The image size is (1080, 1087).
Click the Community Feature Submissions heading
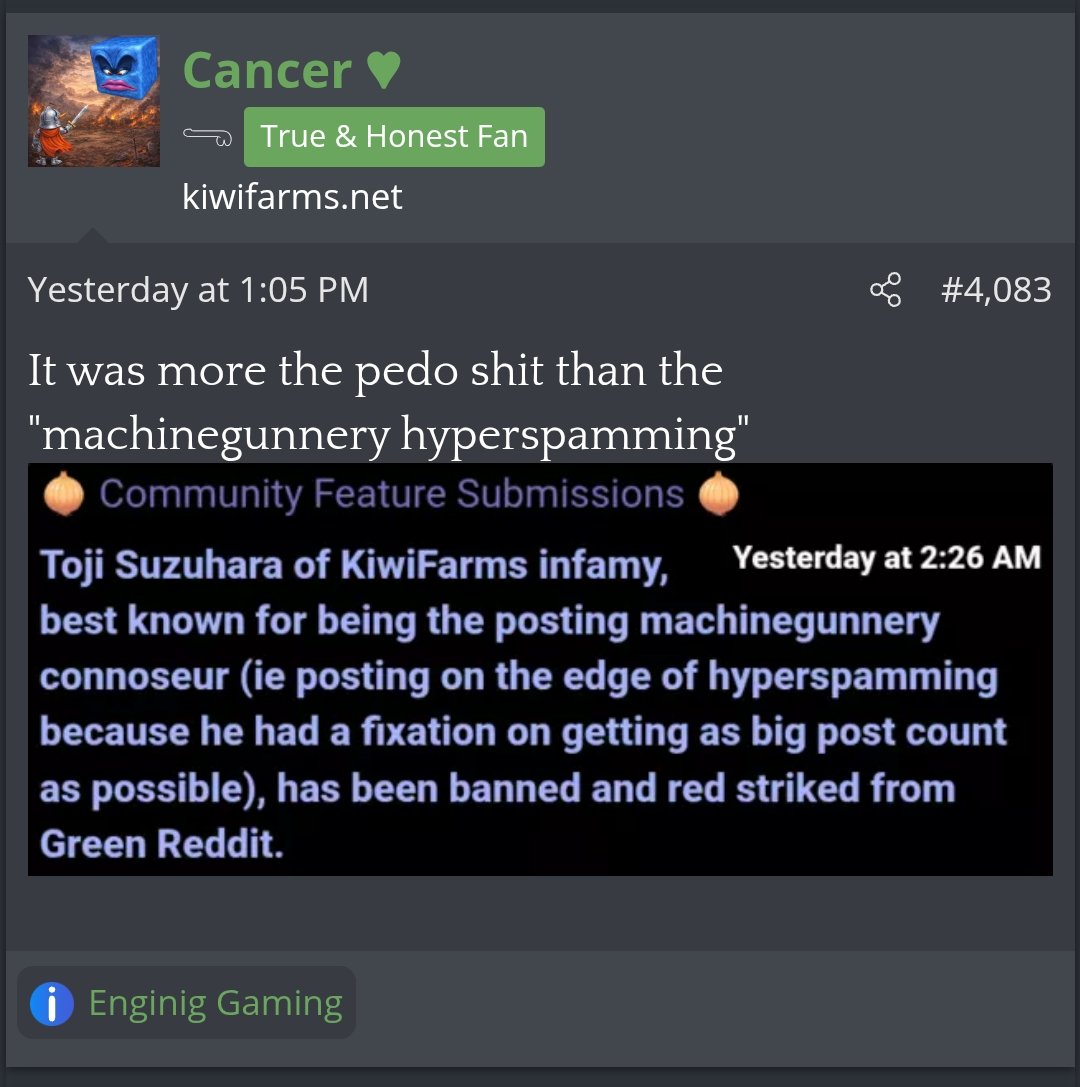coord(392,494)
